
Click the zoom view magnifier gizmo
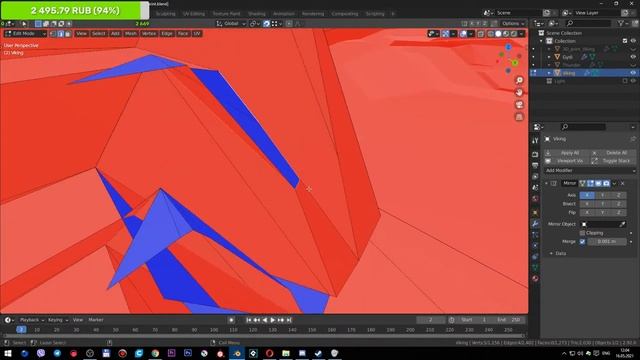tap(519, 80)
